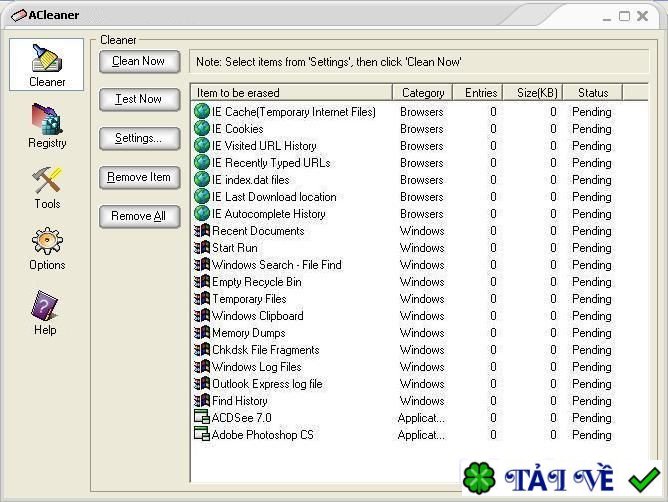Click the Remove All button
The image size is (668, 502).
(x=139, y=216)
